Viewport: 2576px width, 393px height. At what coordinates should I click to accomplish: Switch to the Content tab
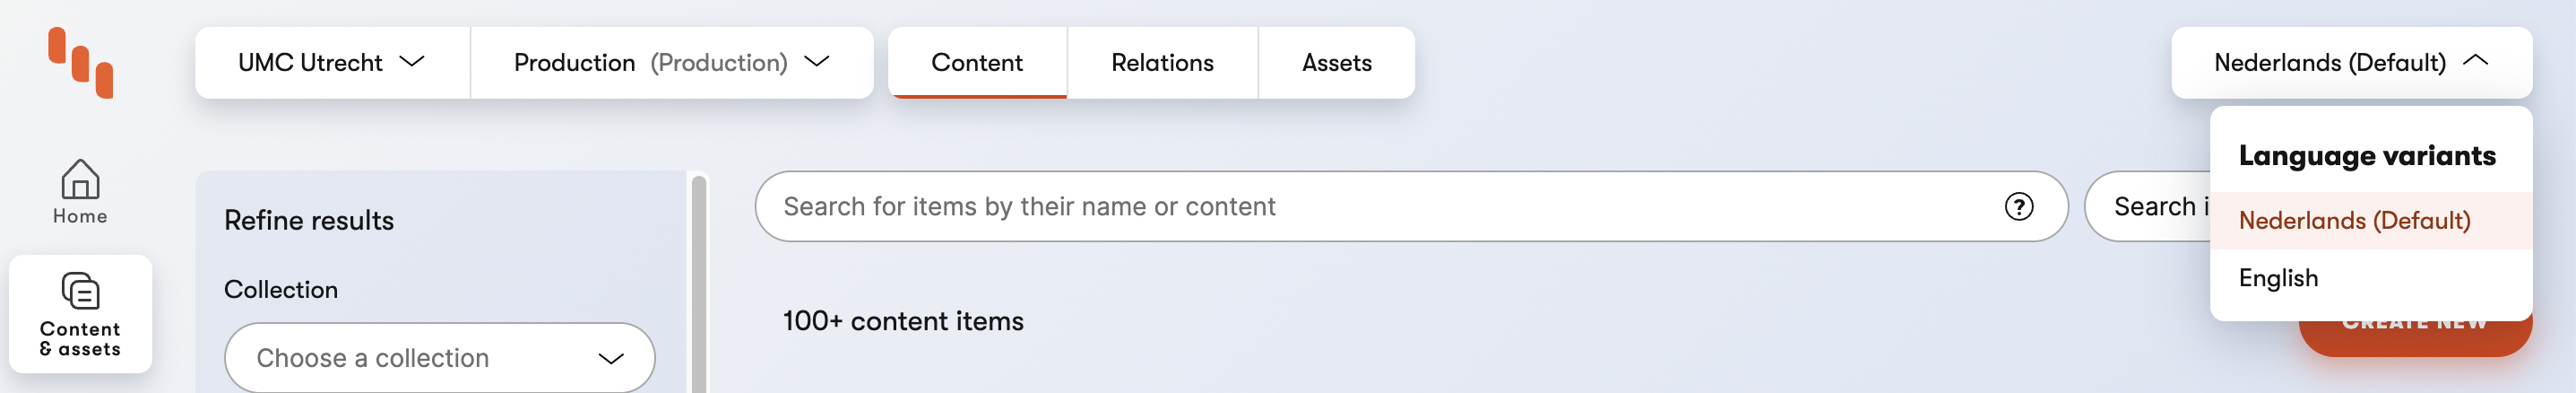[976, 62]
